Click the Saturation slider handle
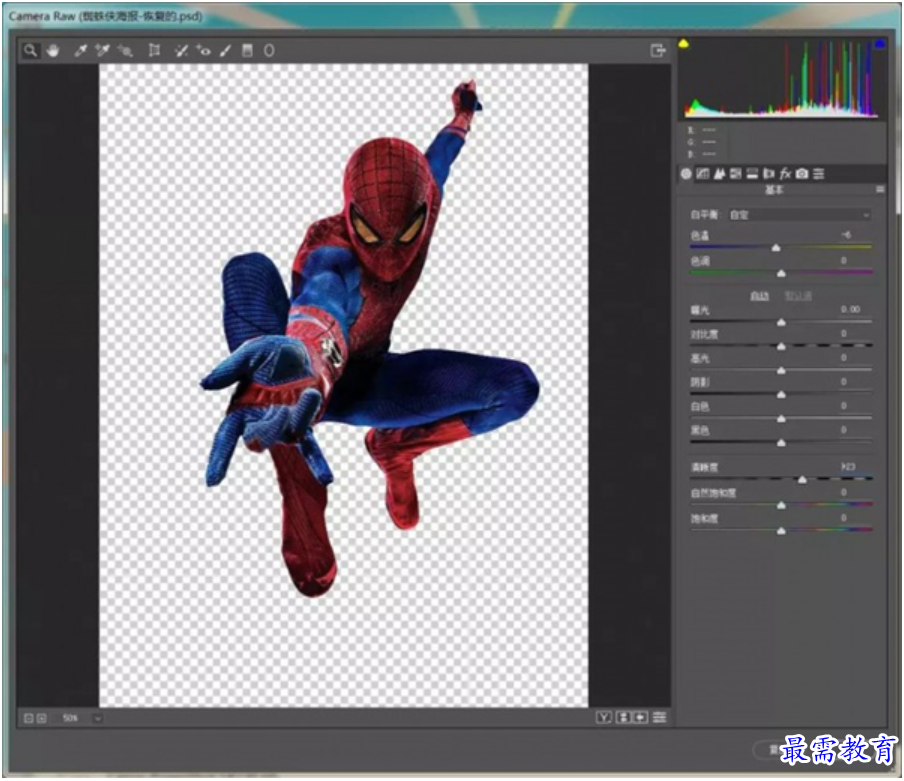Image resolution: width=904 pixels, height=781 pixels. click(x=781, y=531)
